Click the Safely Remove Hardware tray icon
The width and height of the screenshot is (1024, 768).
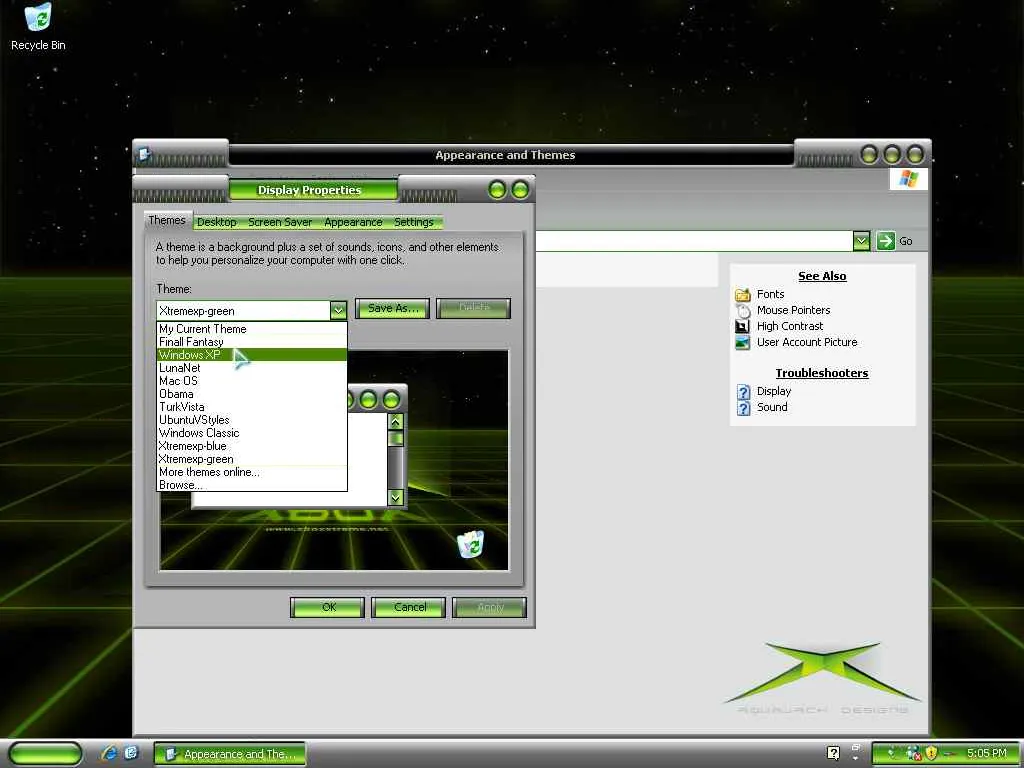(x=891, y=753)
